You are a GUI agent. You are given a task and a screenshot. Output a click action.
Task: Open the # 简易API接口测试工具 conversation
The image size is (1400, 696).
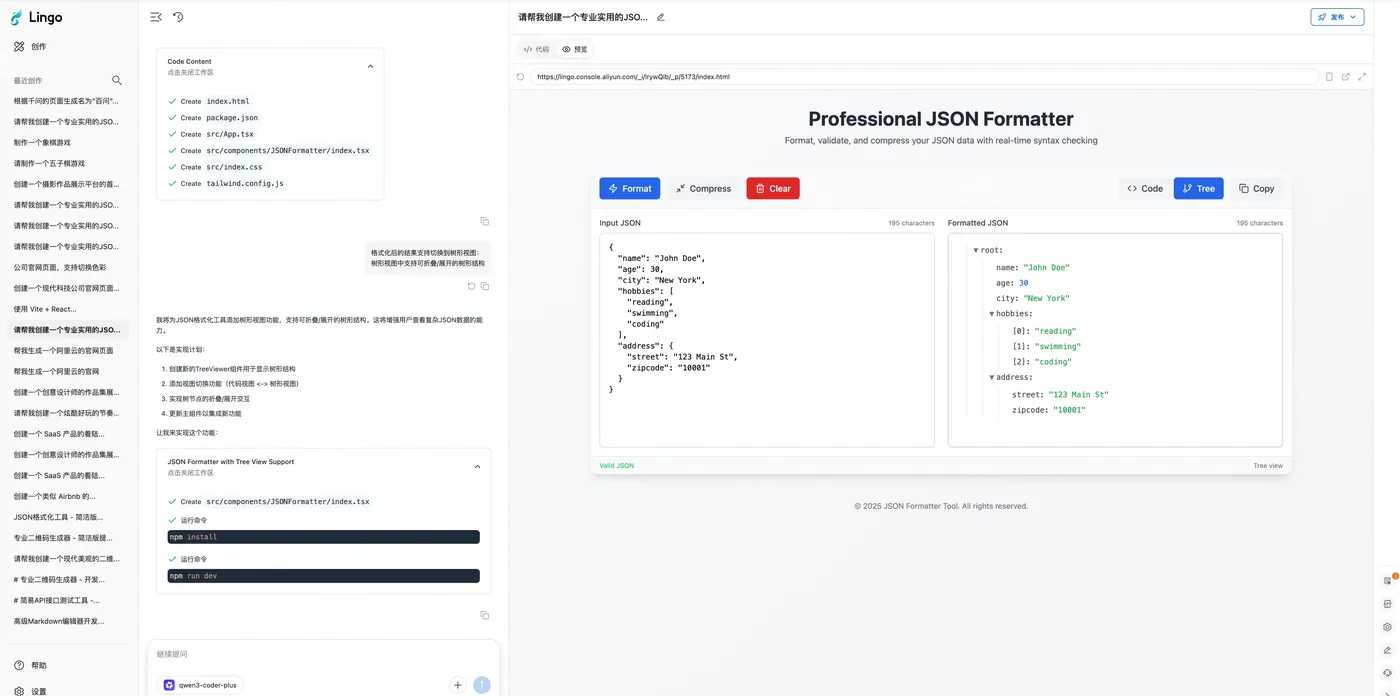(x=57, y=600)
